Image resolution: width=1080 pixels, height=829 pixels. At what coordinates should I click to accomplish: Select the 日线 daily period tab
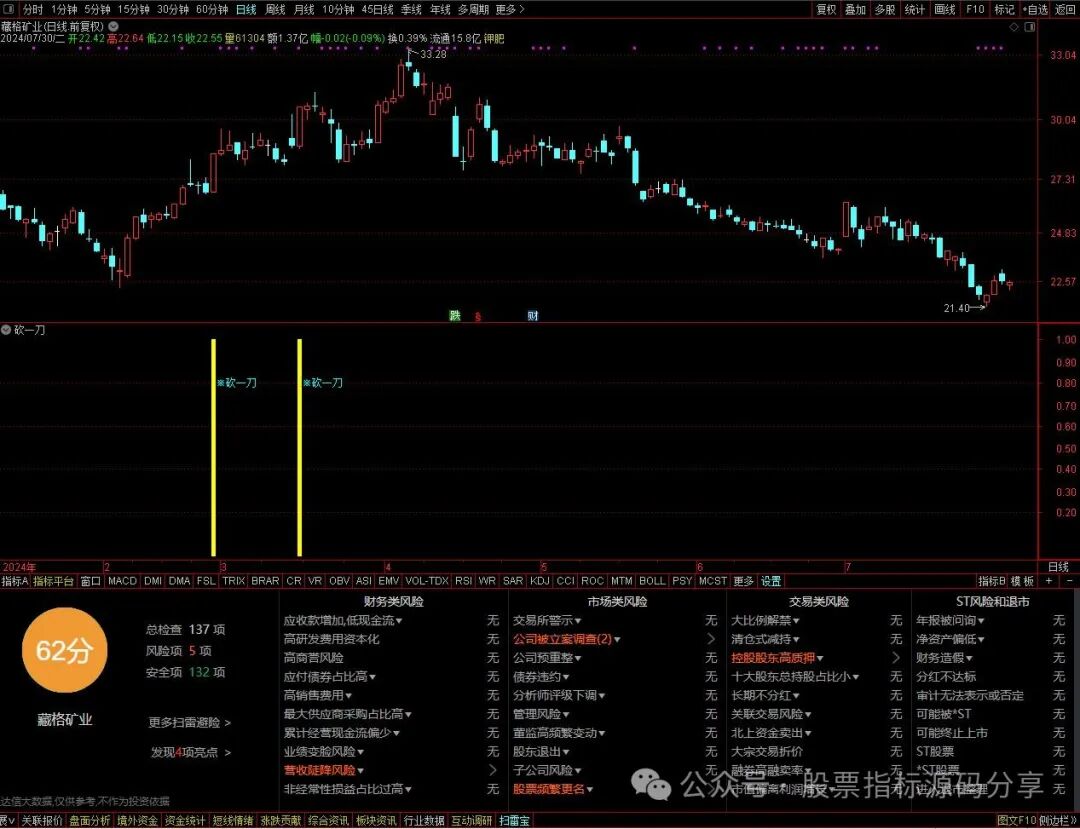246,10
